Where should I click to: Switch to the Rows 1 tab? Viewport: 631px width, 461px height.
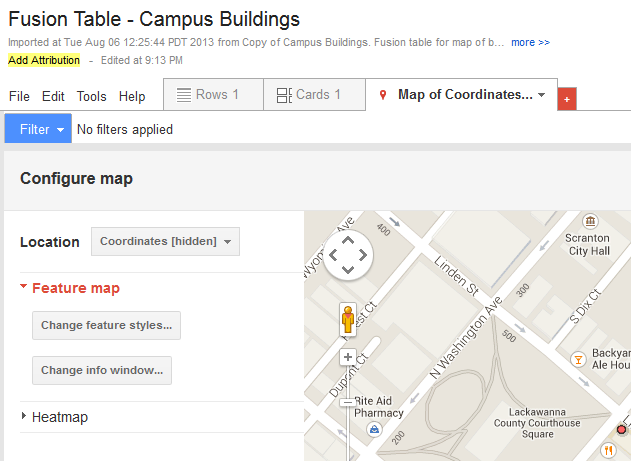(x=213, y=95)
